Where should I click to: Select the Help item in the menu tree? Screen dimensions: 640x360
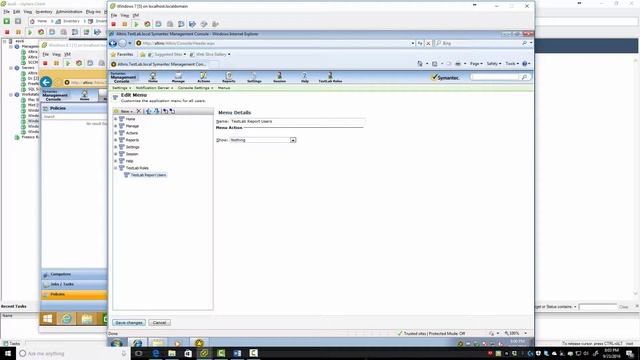pyautogui.click(x=129, y=161)
